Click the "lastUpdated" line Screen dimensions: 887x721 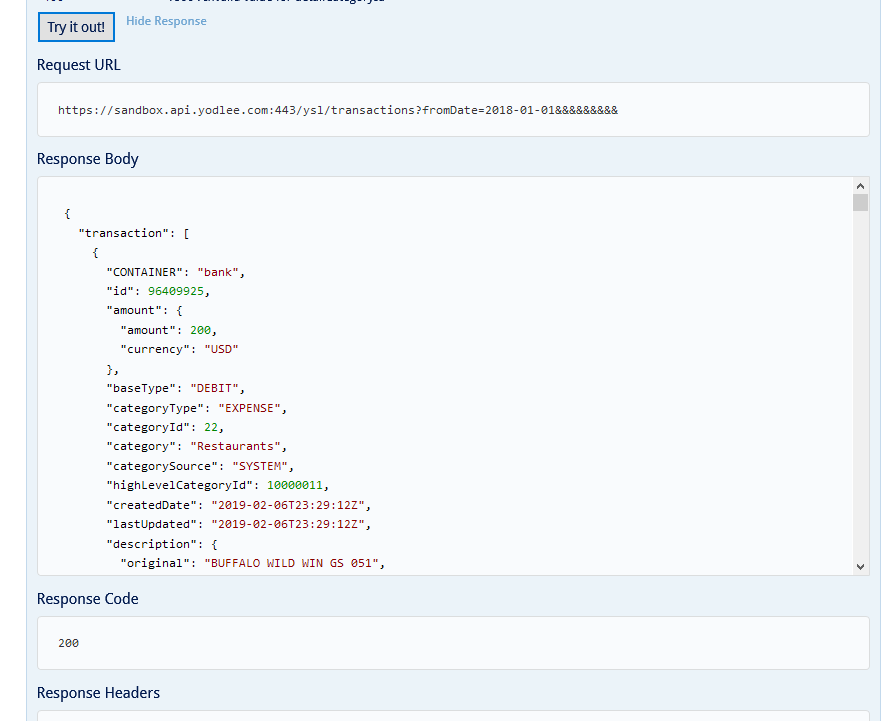point(239,524)
